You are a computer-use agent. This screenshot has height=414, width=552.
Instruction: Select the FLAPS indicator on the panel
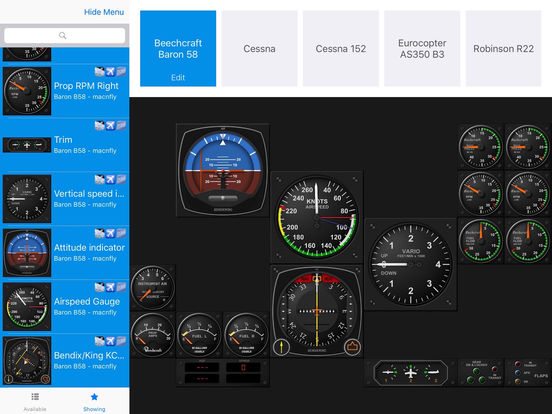tap(528, 372)
